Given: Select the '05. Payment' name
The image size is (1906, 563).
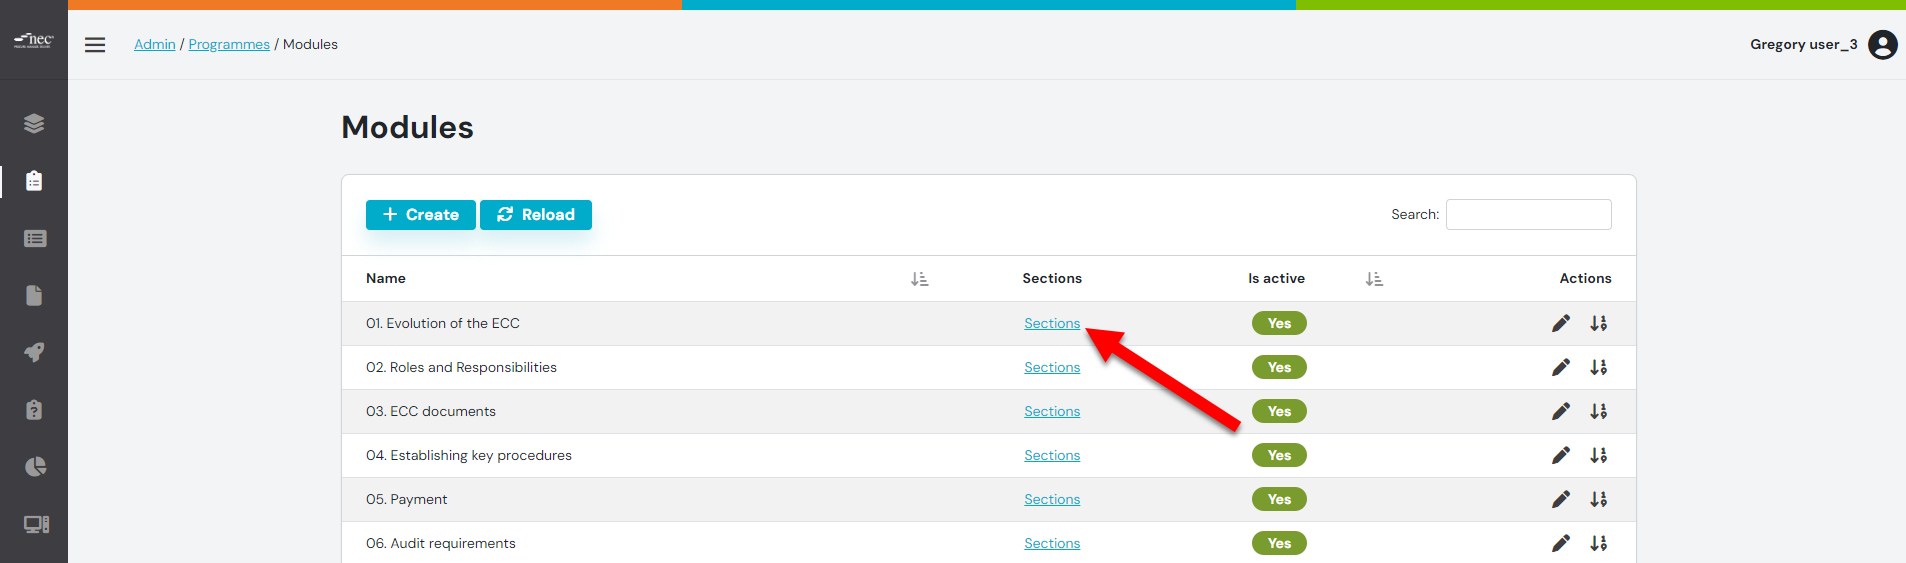Looking at the screenshot, I should (x=407, y=499).
